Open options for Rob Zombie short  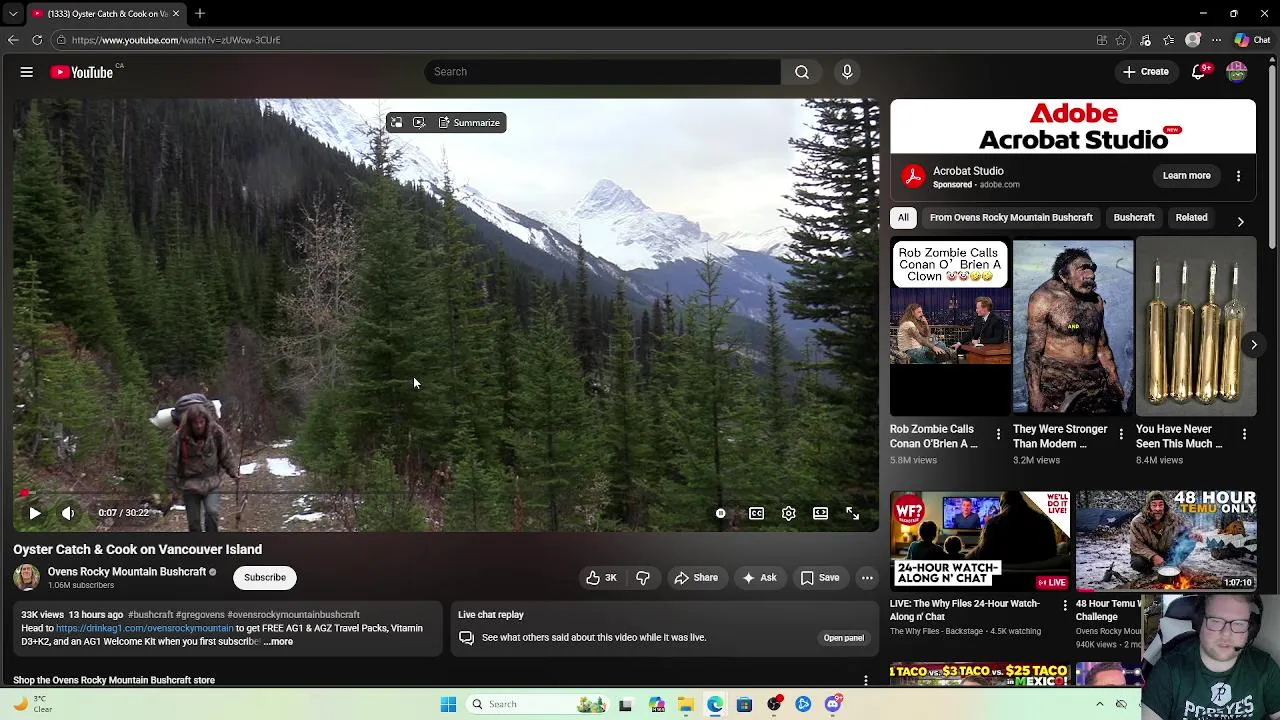[998, 435]
